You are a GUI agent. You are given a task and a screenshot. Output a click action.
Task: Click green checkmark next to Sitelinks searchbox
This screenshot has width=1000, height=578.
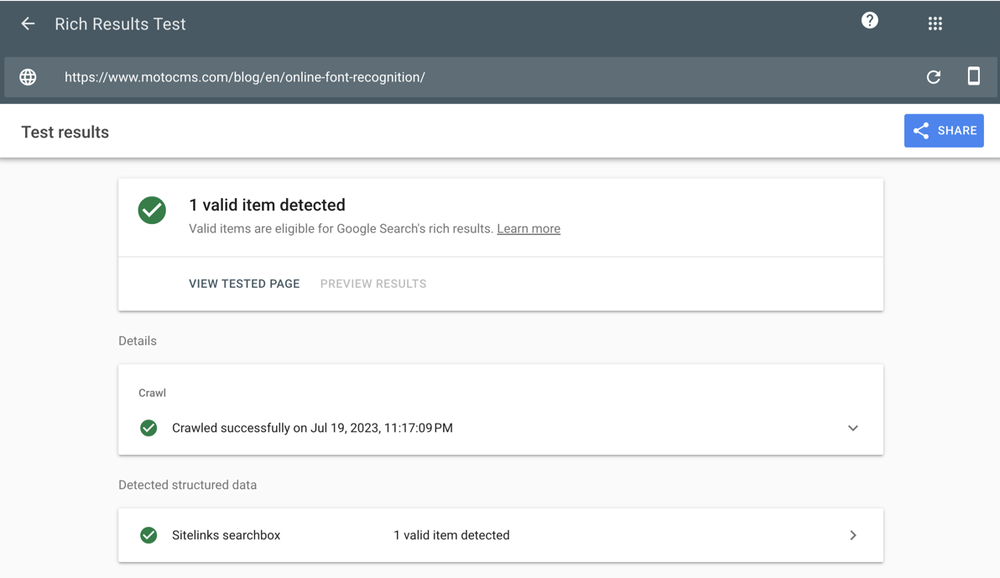pyautogui.click(x=149, y=535)
